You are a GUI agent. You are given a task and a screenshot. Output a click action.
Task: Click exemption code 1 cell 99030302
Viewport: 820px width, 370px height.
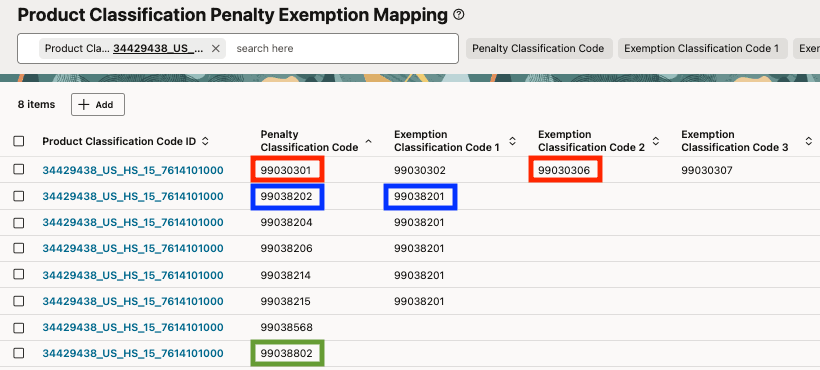click(x=419, y=170)
